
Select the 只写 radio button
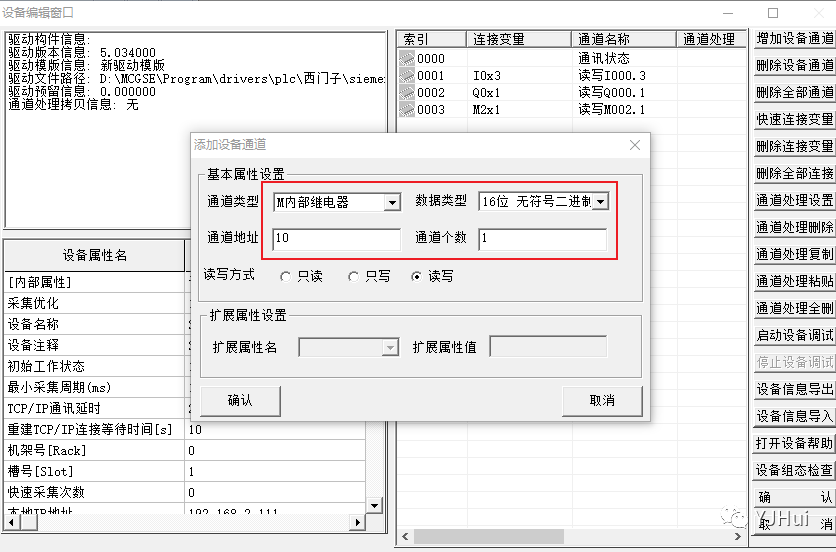point(353,276)
